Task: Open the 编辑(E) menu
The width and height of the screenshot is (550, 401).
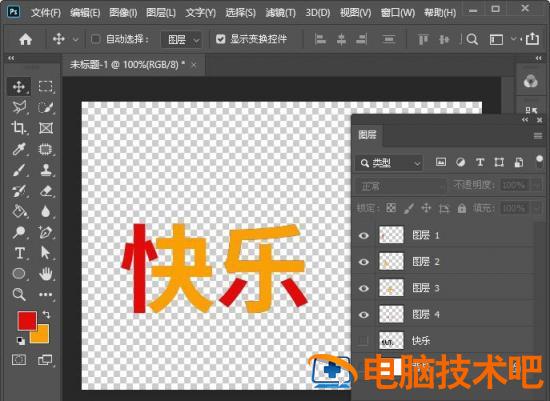Action: 85,13
